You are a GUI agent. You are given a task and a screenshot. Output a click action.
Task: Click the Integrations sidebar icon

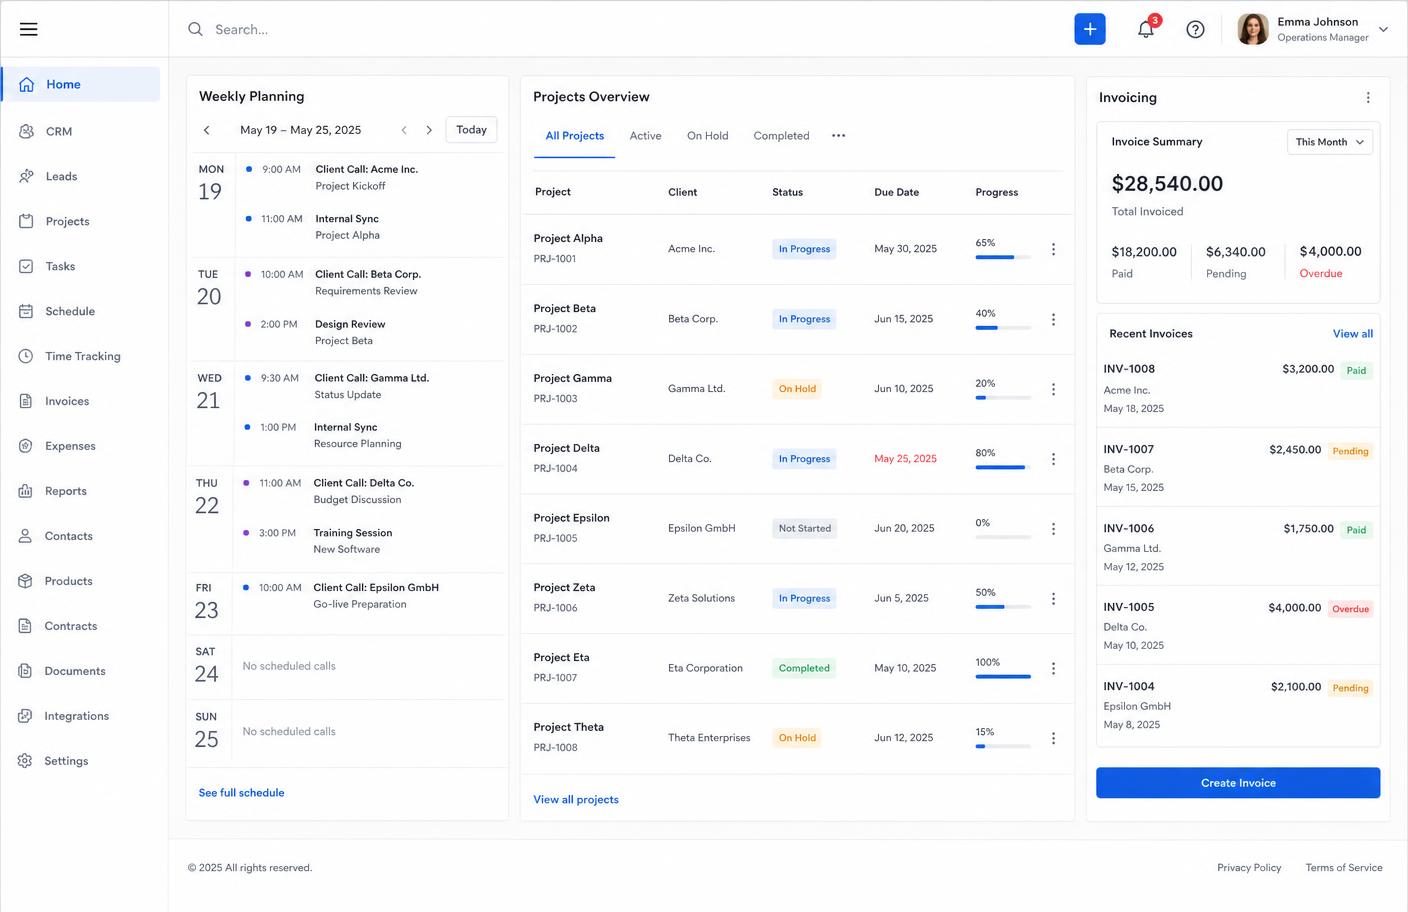coord(26,716)
